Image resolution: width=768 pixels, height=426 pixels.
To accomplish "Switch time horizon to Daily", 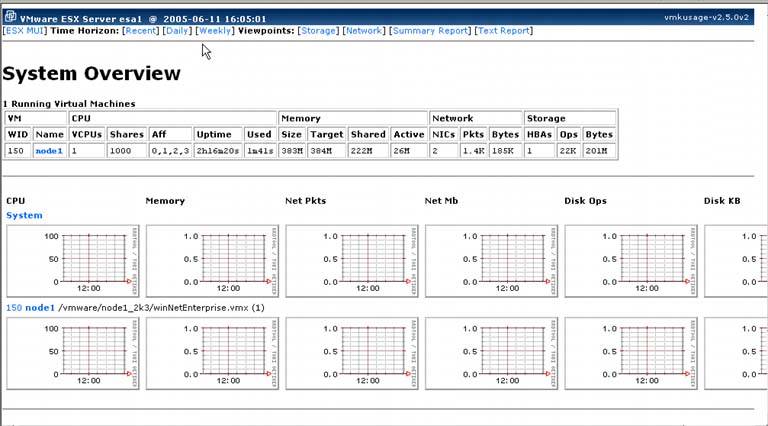I will pos(177,31).
